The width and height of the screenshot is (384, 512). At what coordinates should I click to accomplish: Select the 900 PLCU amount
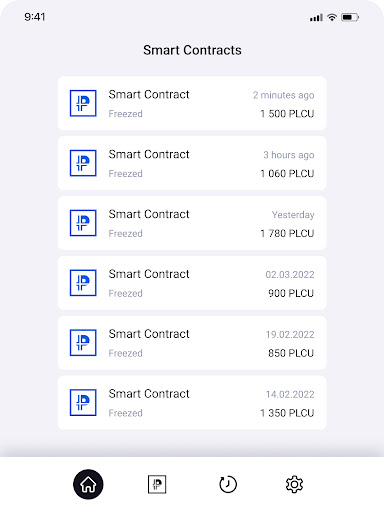pos(291,293)
